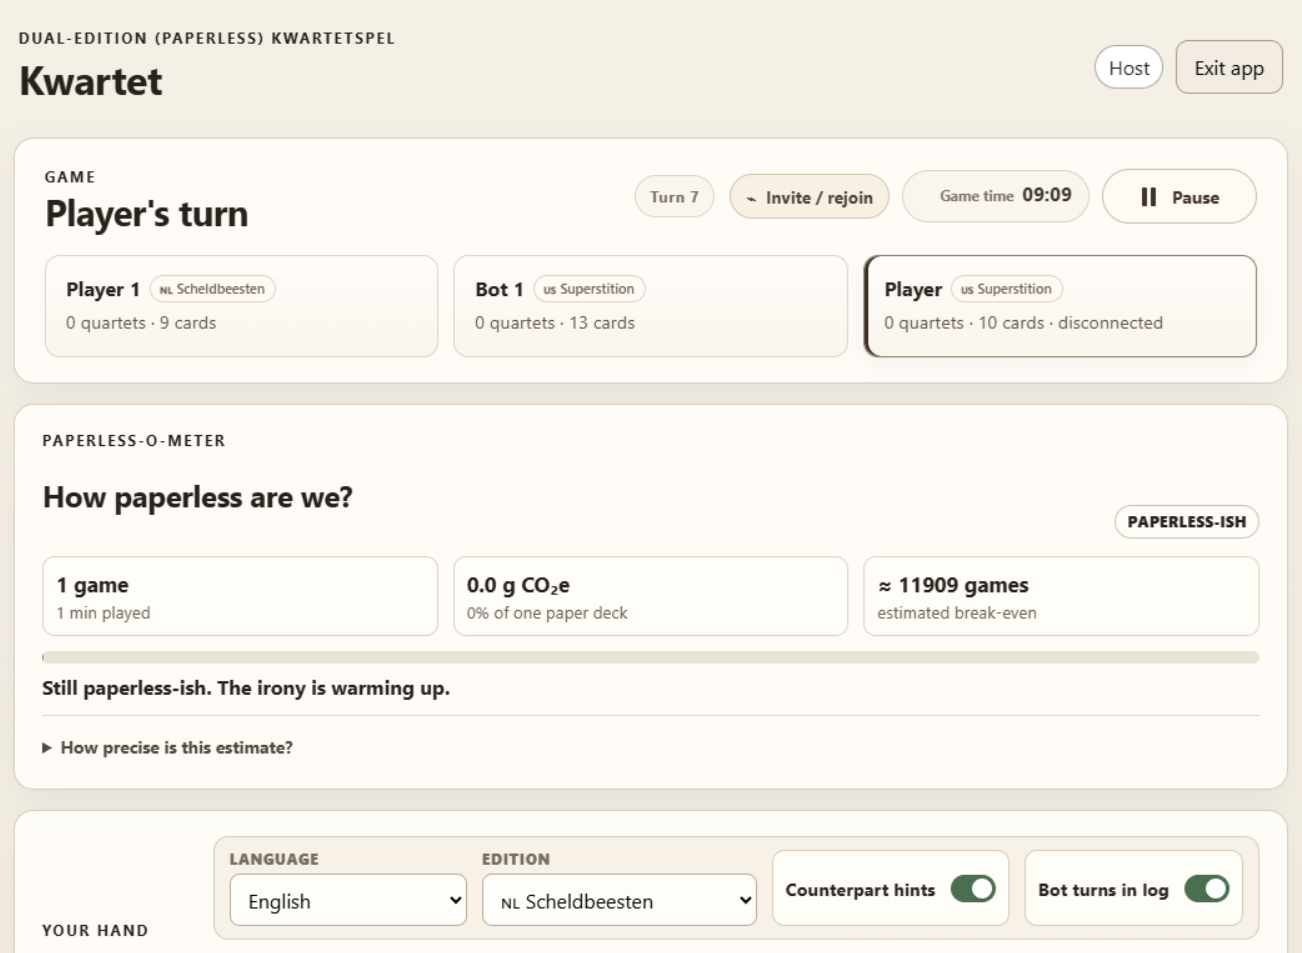
Task: Click the paperless progress bar
Action: click(650, 658)
